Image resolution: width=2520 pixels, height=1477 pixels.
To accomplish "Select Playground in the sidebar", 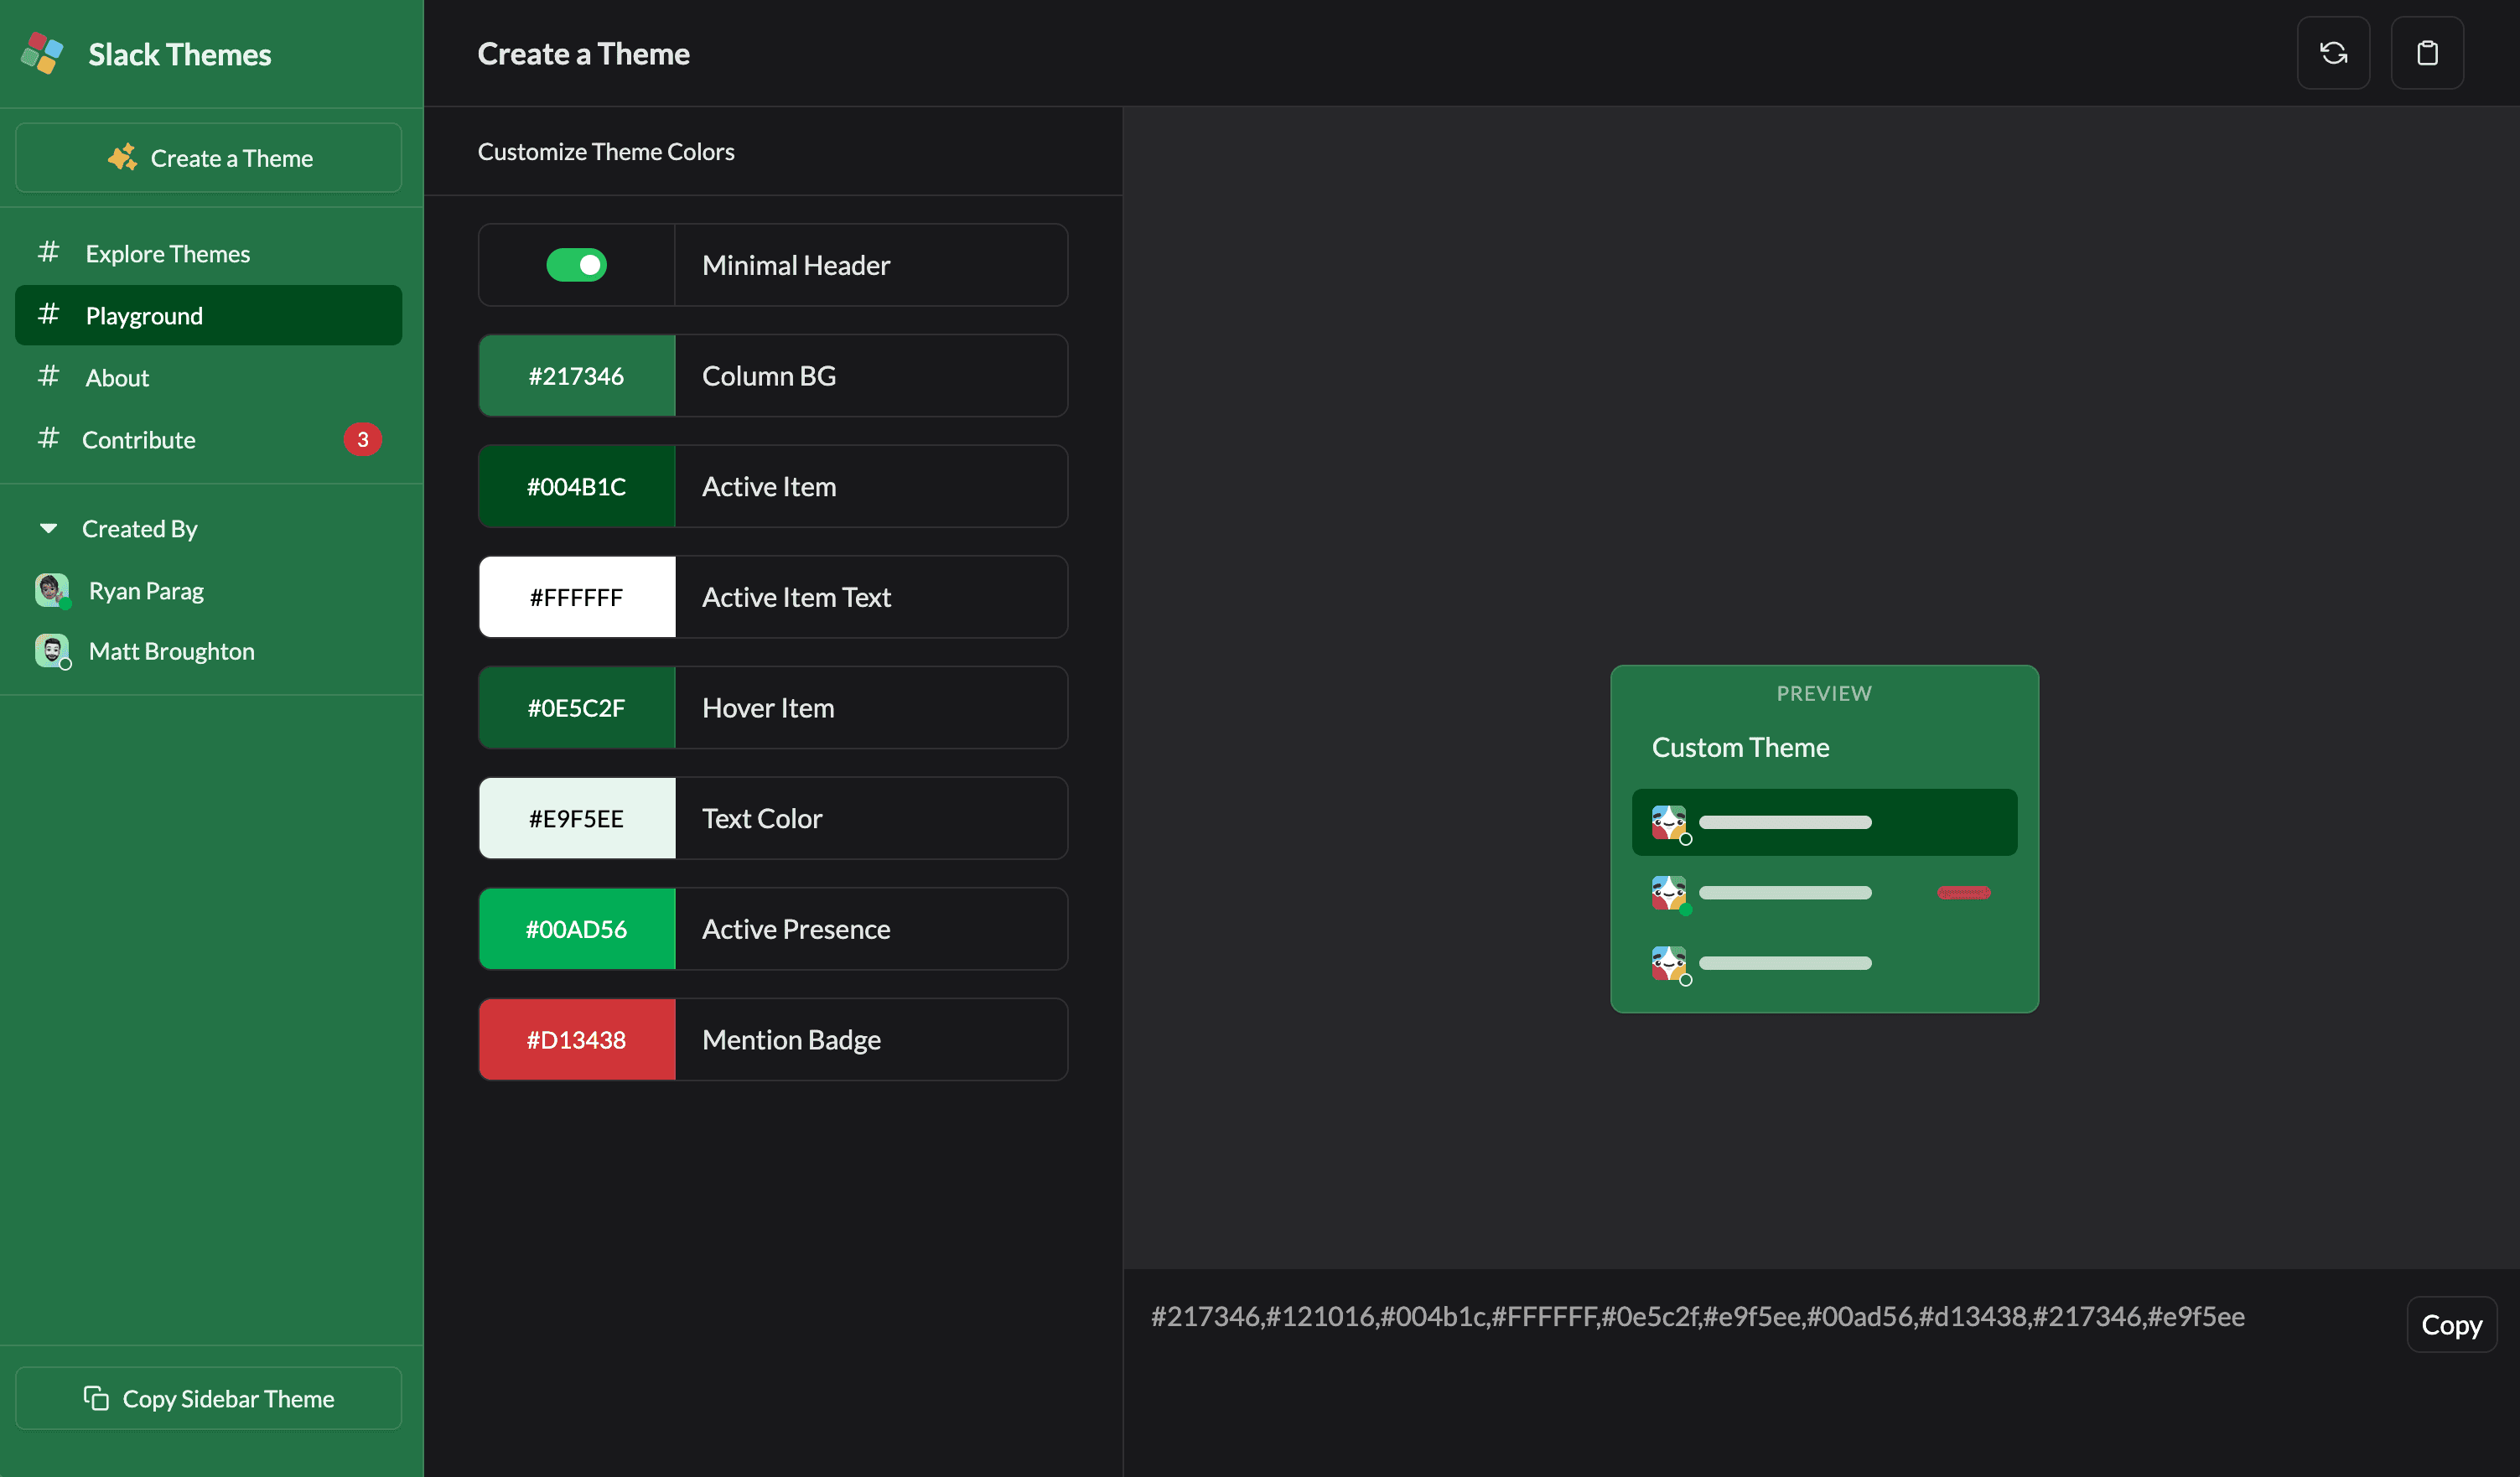I will click(208, 315).
